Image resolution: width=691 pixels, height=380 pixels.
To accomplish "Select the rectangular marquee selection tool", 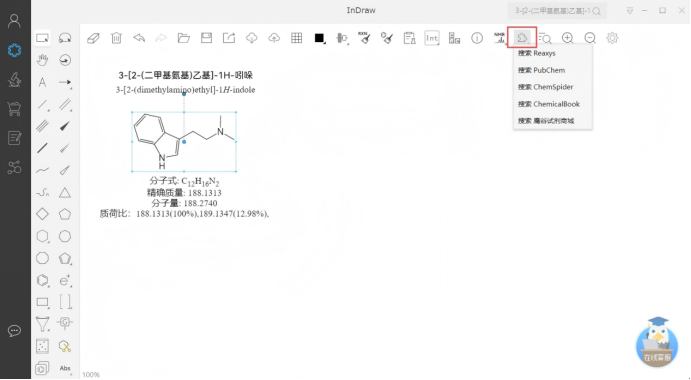I will click(42, 38).
